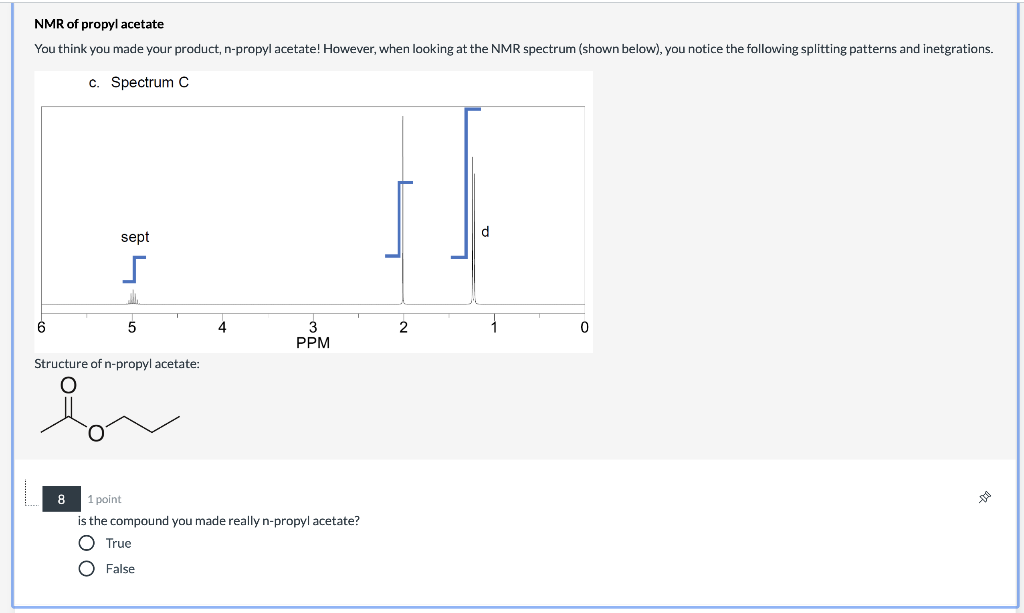This screenshot has width=1024, height=613.
Task: Click the PPM axis label
Action: tap(313, 343)
